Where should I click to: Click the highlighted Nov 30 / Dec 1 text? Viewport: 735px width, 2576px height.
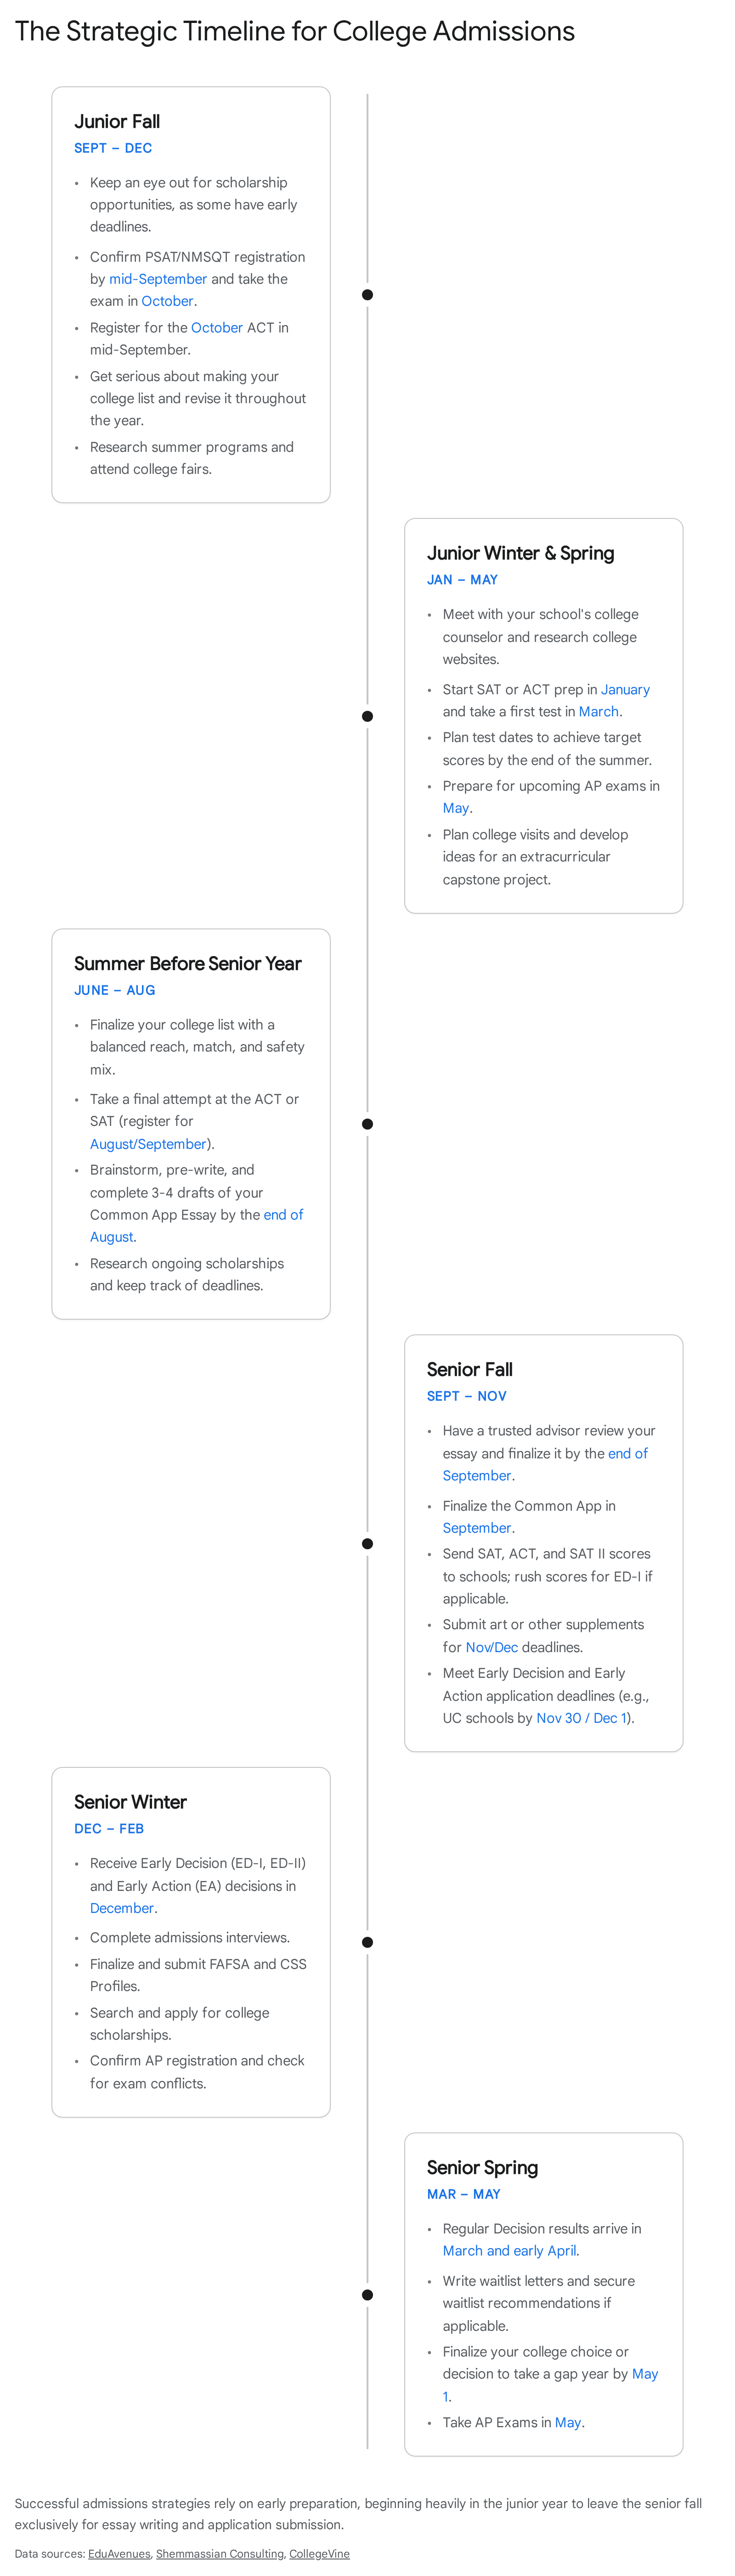coord(583,1717)
